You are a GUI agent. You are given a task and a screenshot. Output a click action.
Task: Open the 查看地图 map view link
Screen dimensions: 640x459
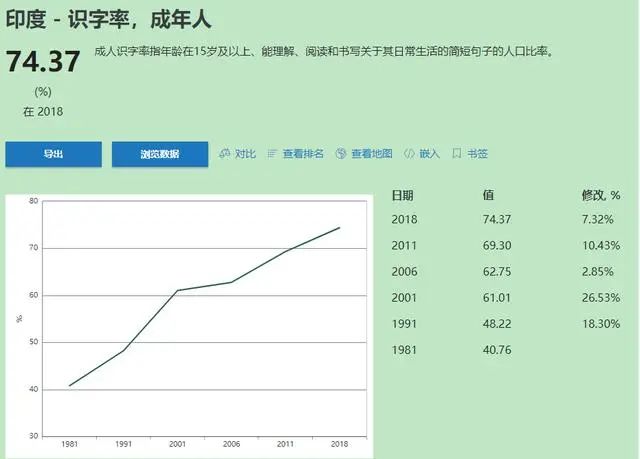371,154
